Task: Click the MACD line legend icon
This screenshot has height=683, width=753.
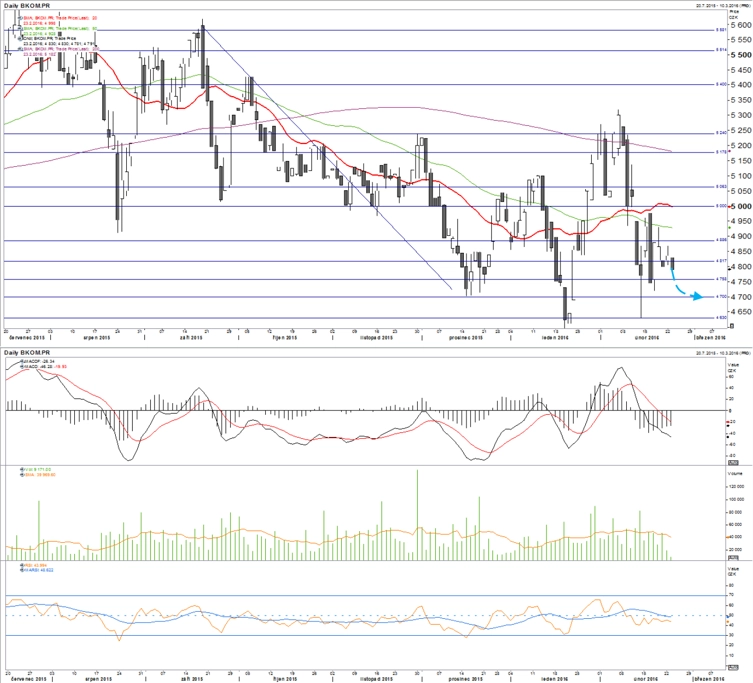Action: (x=22, y=366)
